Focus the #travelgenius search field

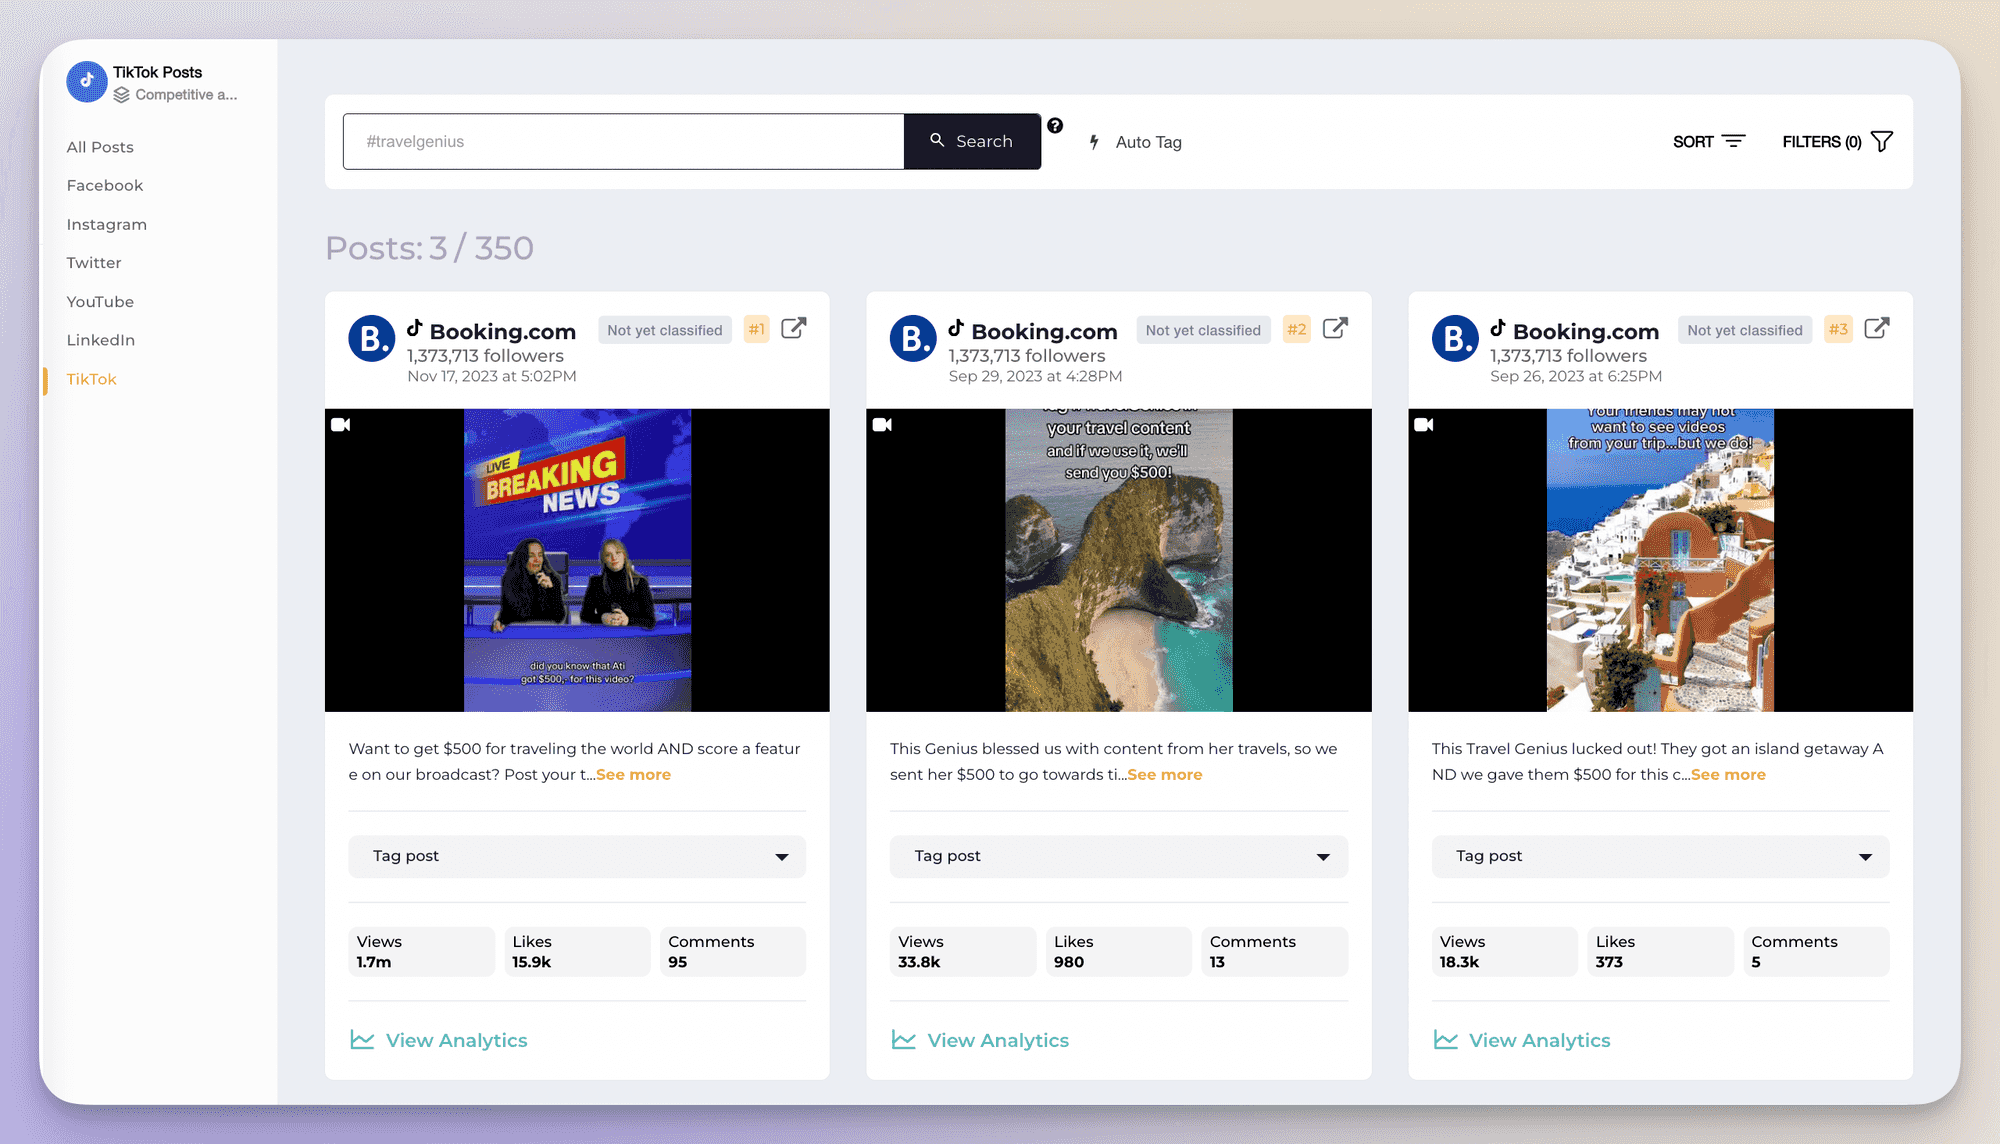point(623,141)
